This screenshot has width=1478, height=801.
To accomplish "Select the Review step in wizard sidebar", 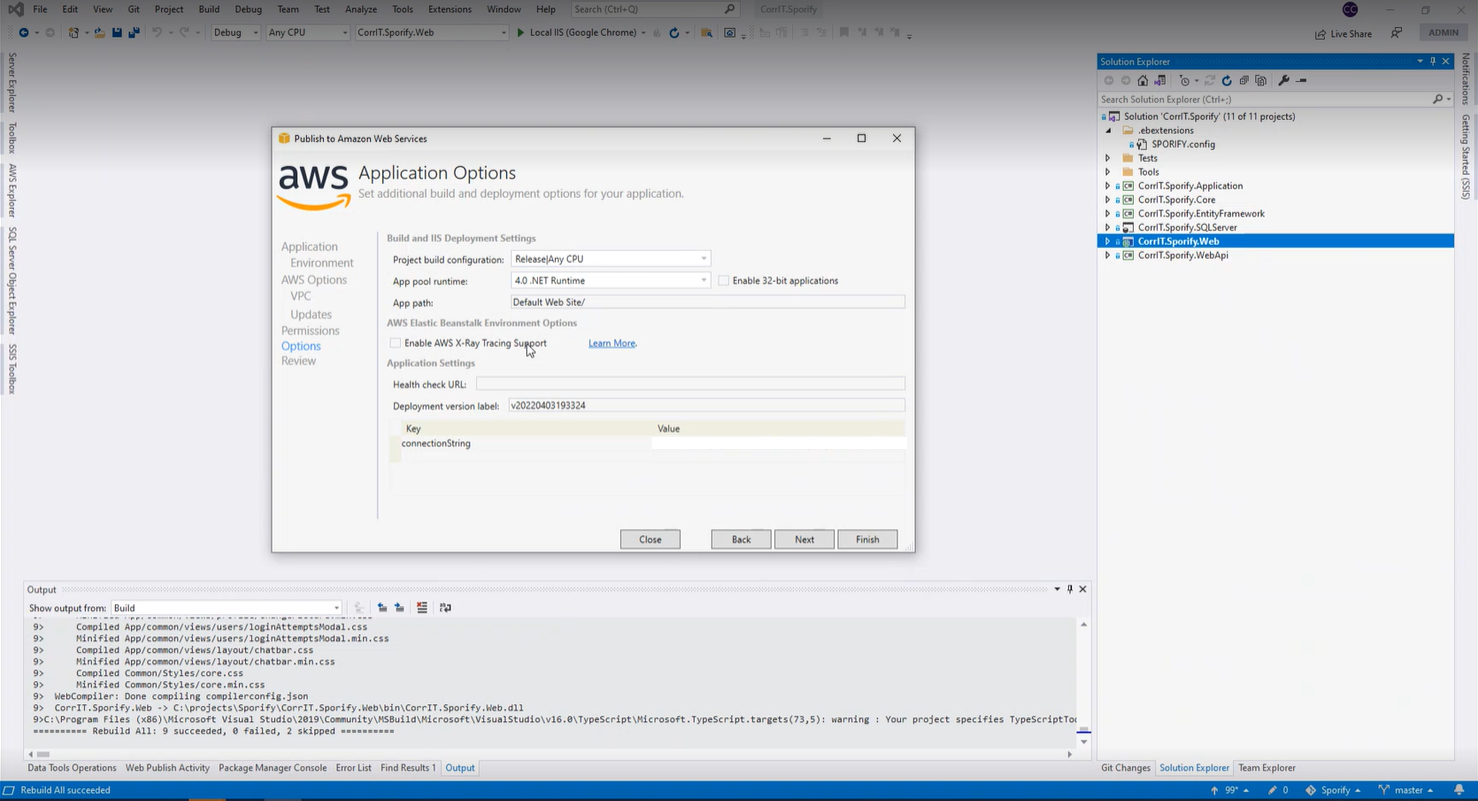I will pyautogui.click(x=298, y=361).
